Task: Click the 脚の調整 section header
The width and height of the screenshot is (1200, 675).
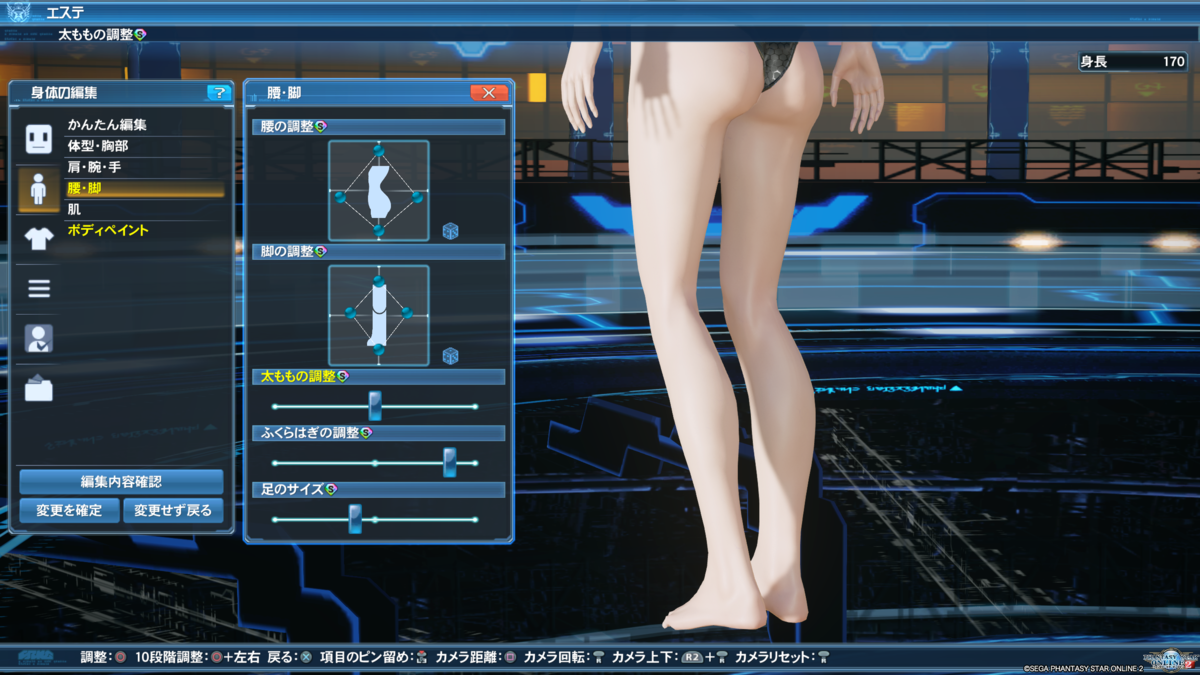Action: [x=379, y=251]
